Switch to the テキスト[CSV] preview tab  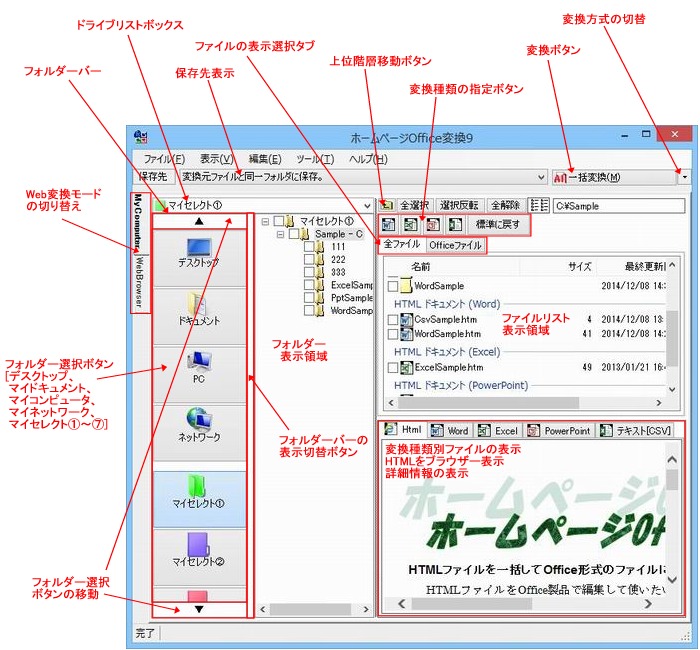[x=635, y=431]
